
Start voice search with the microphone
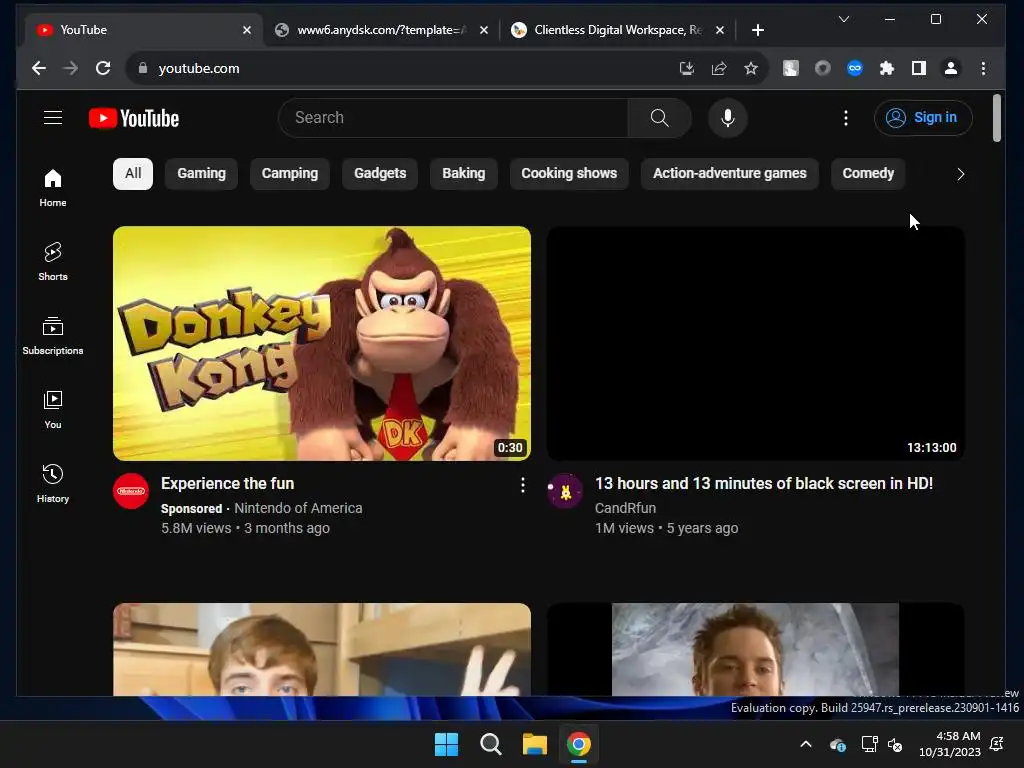point(728,118)
